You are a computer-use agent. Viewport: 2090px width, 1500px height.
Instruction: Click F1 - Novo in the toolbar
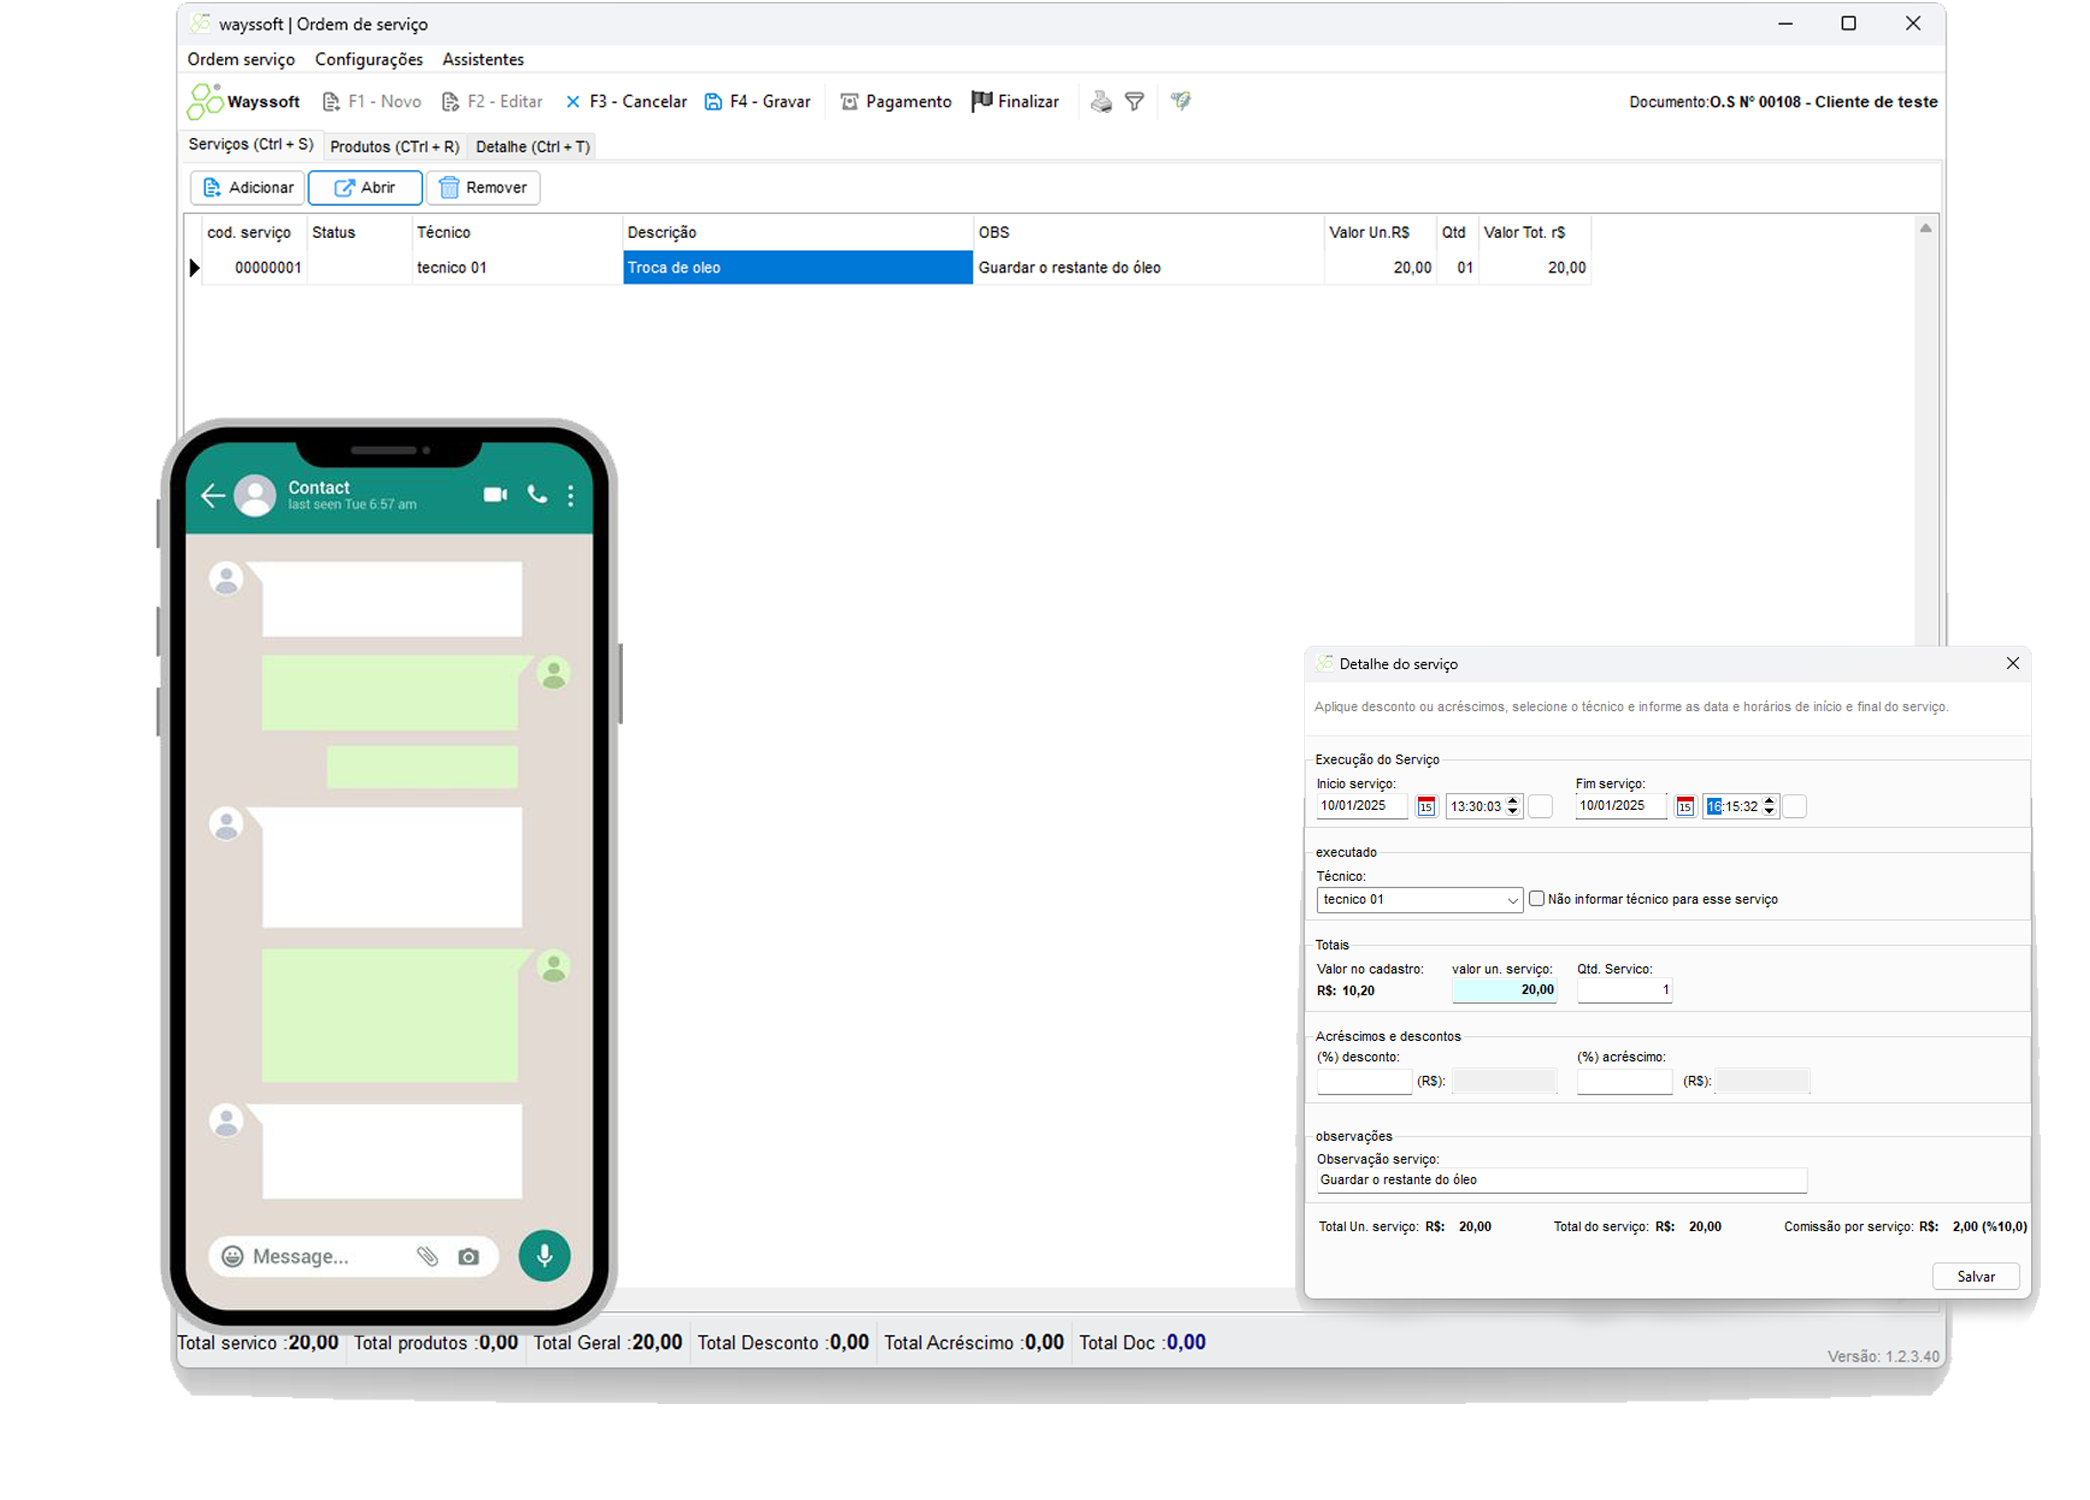click(372, 102)
